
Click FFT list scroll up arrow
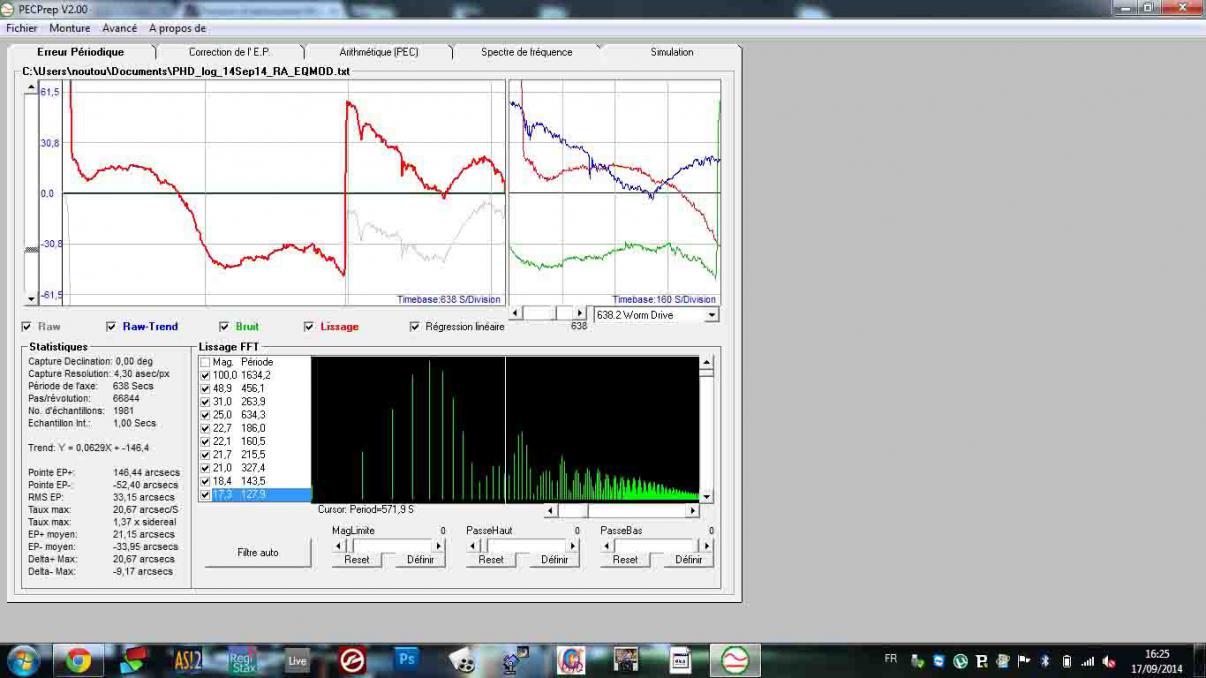click(706, 362)
